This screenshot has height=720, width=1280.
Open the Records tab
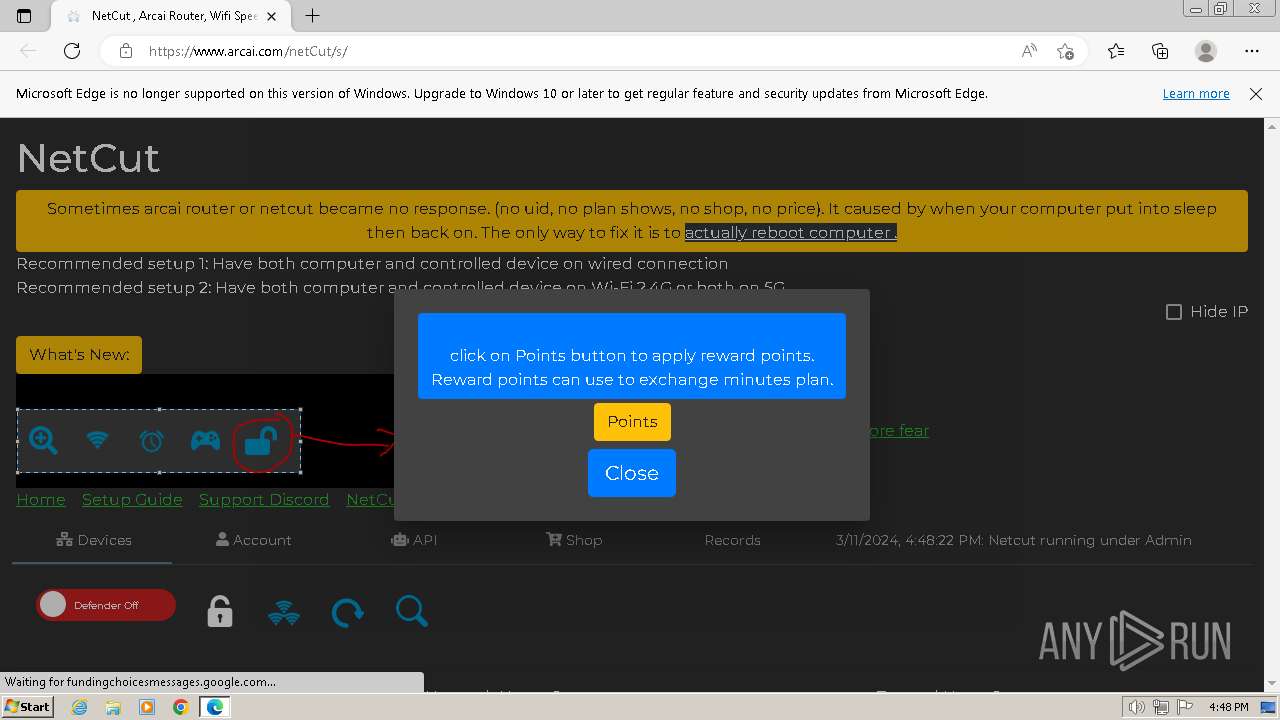point(732,540)
